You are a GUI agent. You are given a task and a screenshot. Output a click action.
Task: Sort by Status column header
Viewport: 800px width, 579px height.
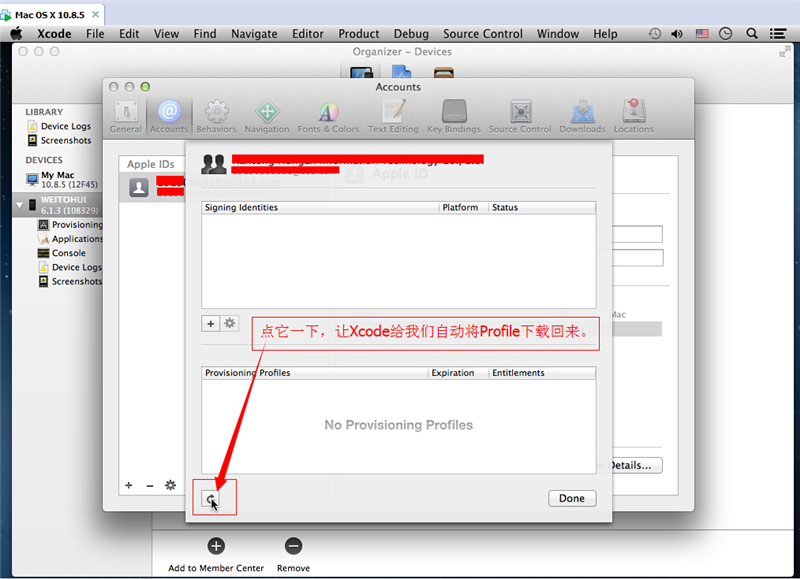[x=542, y=208]
